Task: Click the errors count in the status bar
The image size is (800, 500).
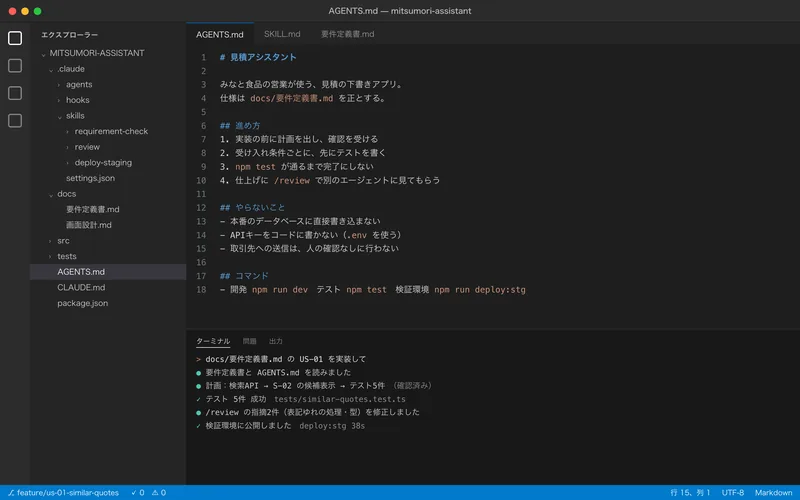Action: click(138, 493)
